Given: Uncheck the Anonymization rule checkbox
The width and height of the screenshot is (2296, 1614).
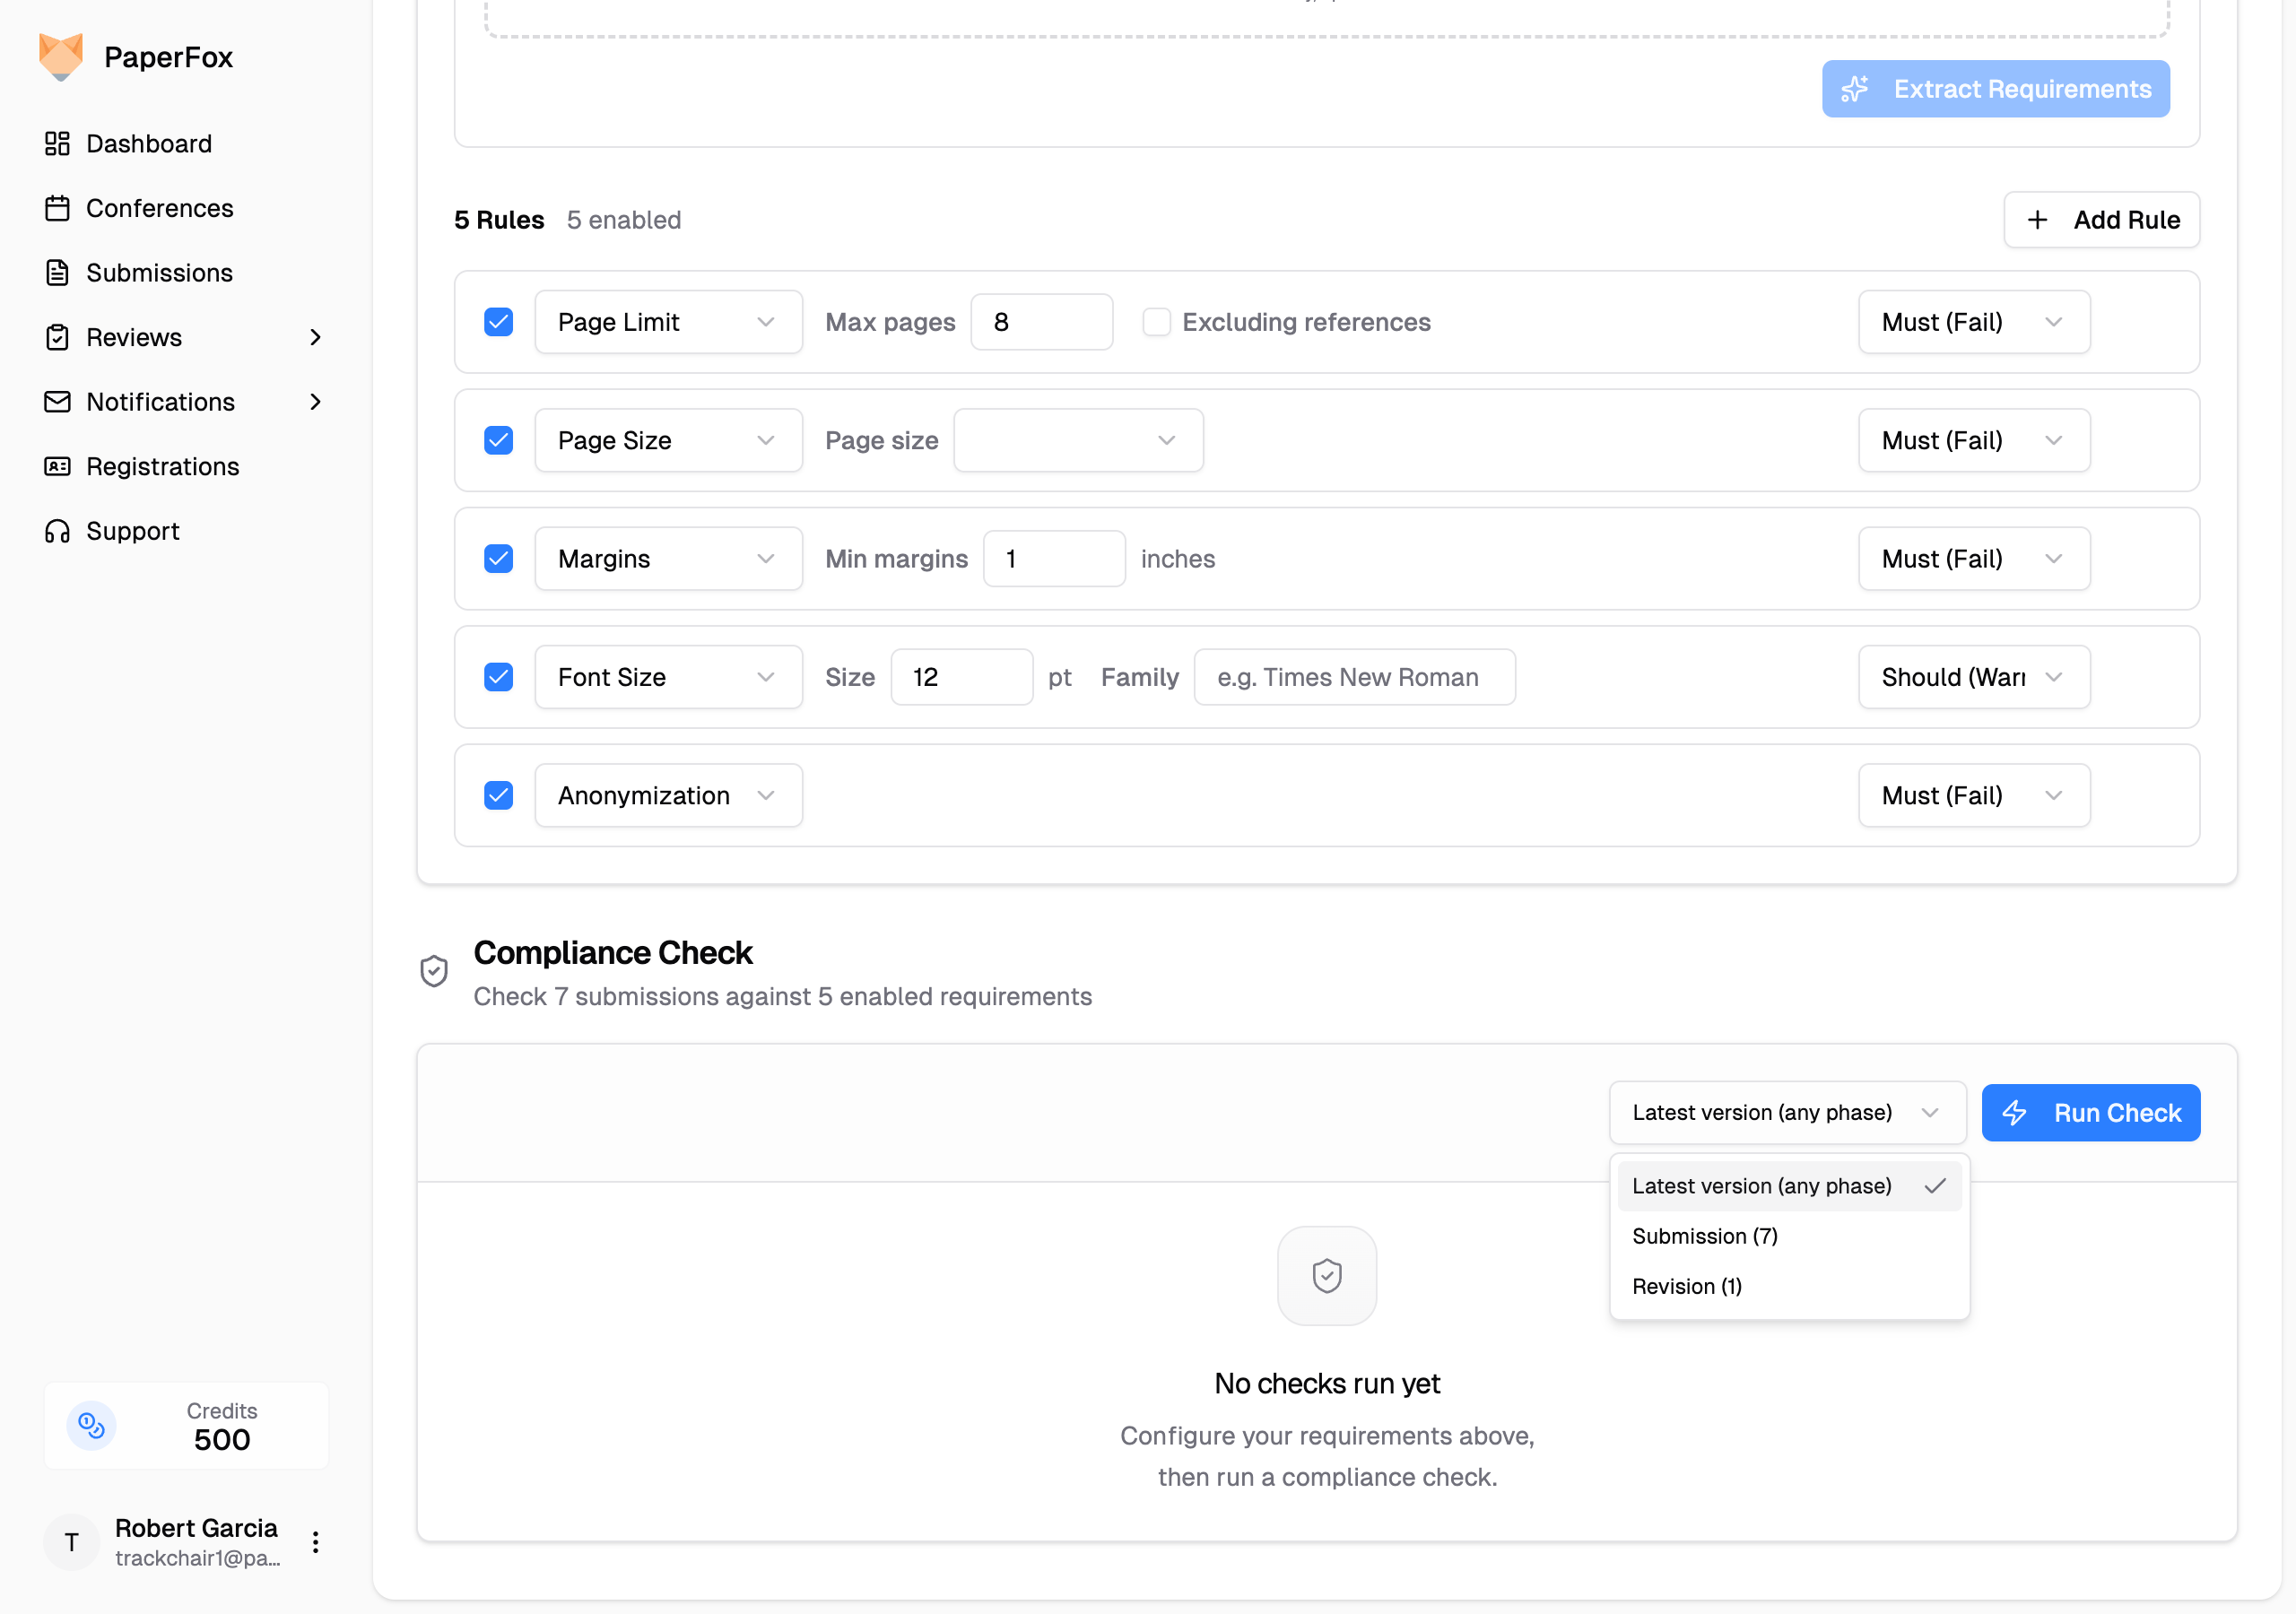Looking at the screenshot, I should [x=498, y=795].
